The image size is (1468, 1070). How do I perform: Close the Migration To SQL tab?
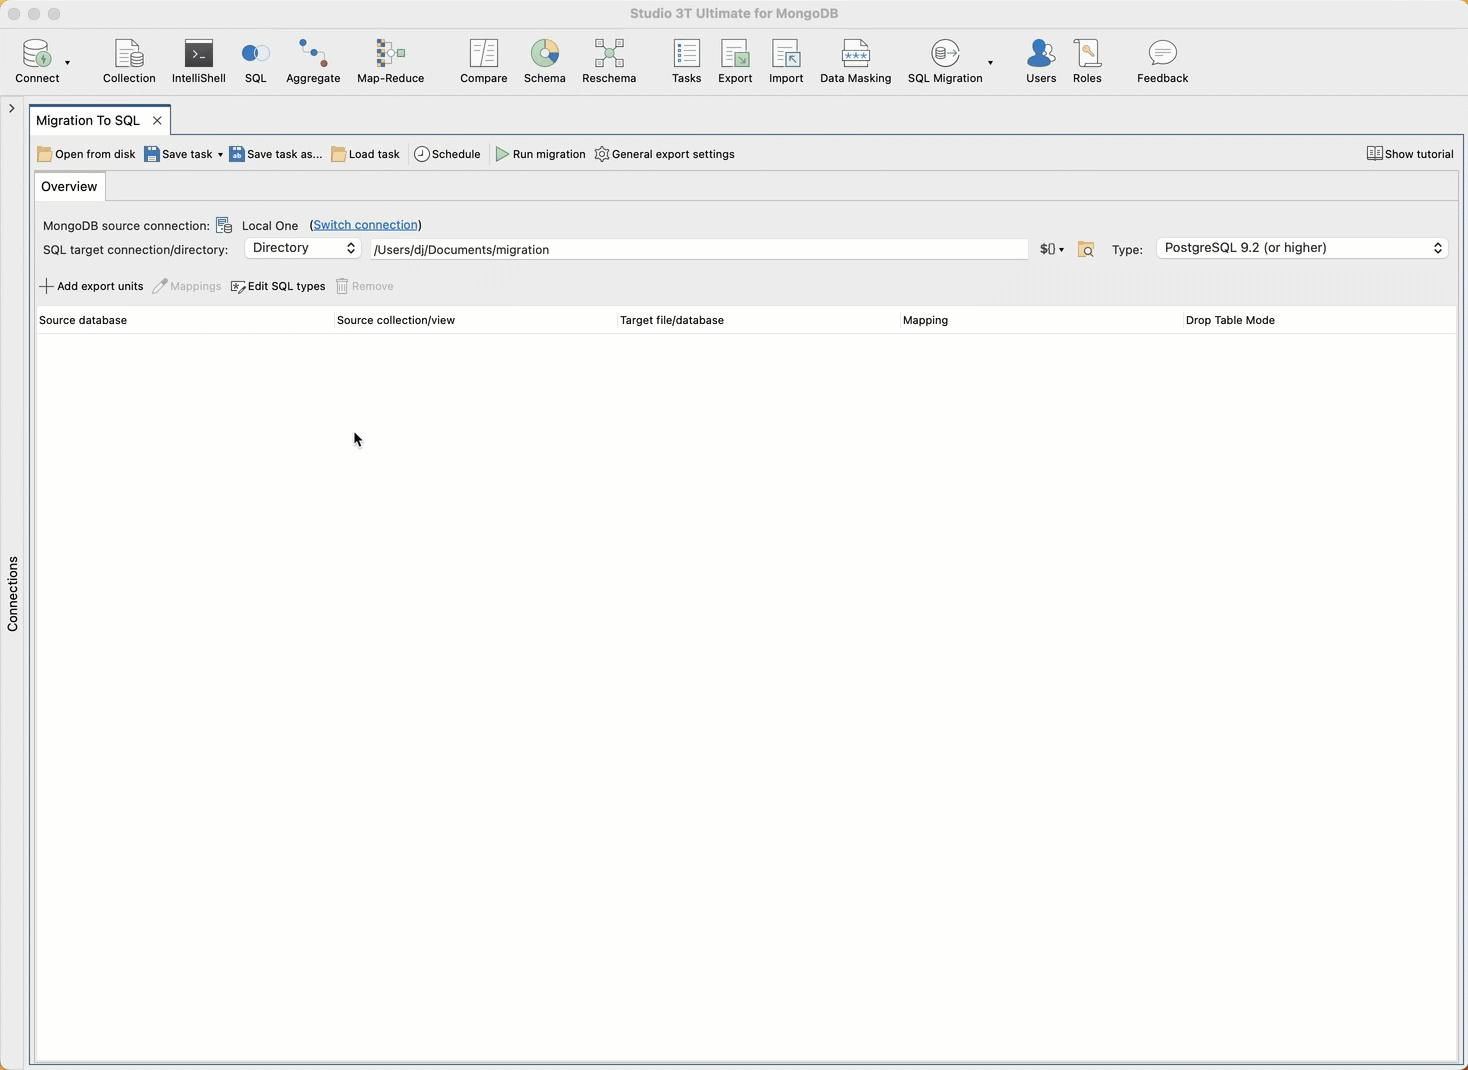157,120
